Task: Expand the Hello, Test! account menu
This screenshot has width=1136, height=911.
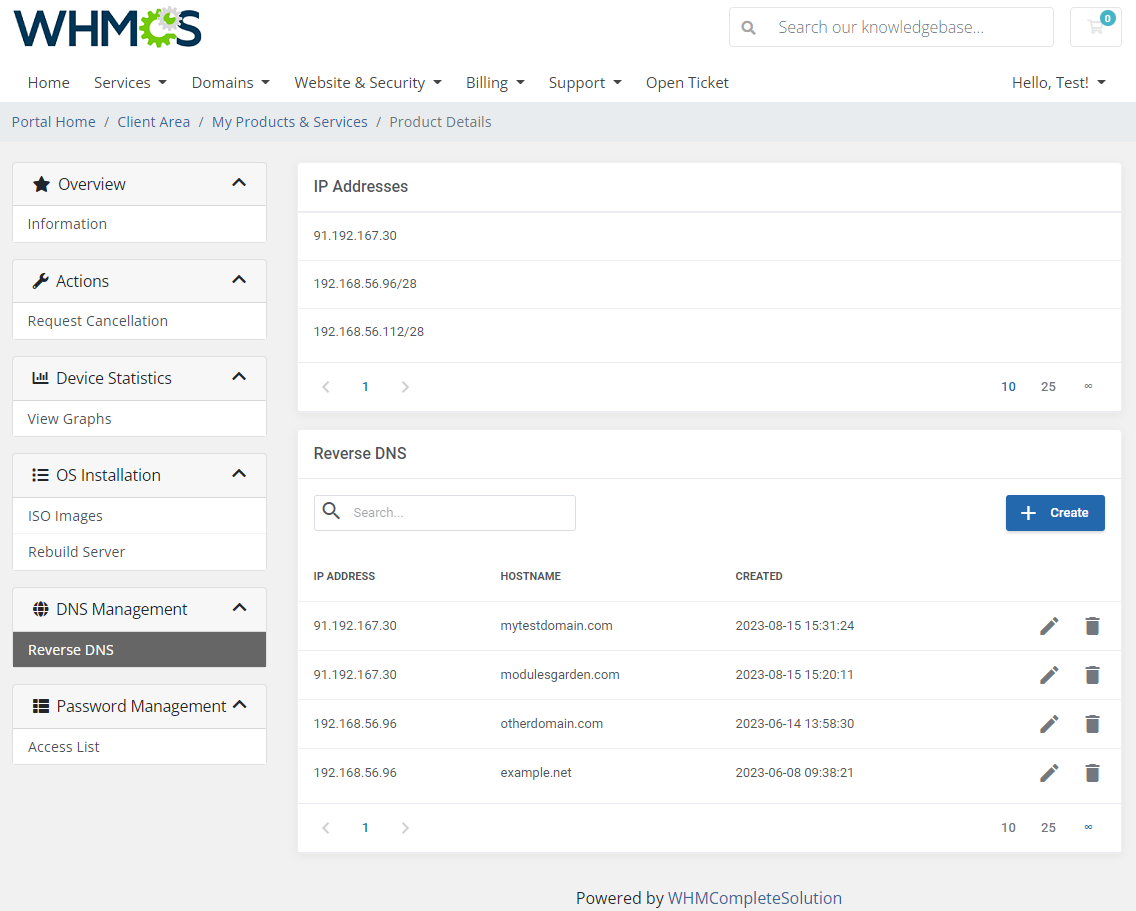Action: click(1058, 83)
